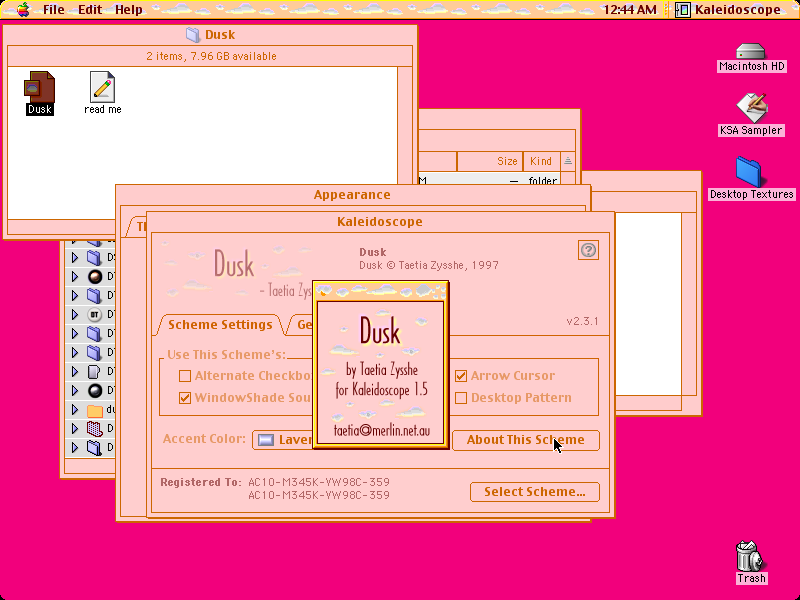Open the File menu
The height and width of the screenshot is (600, 800).
pyautogui.click(x=54, y=9)
